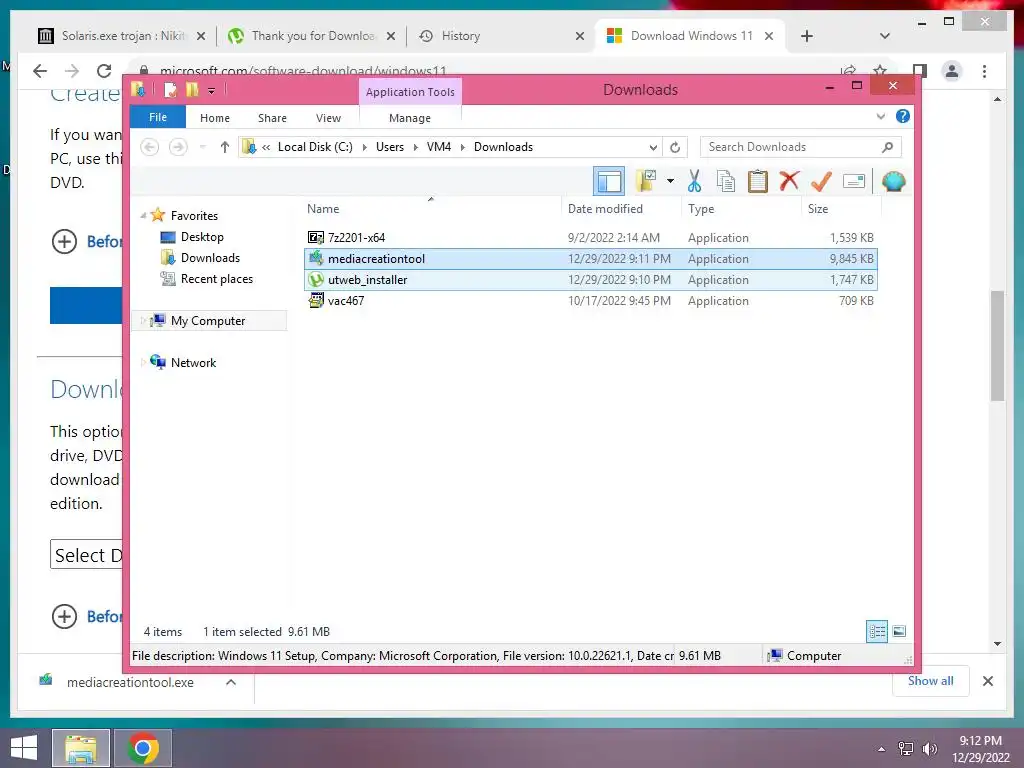Go back in Chrome browser
Screen dimensions: 1024x768
(x=40, y=71)
